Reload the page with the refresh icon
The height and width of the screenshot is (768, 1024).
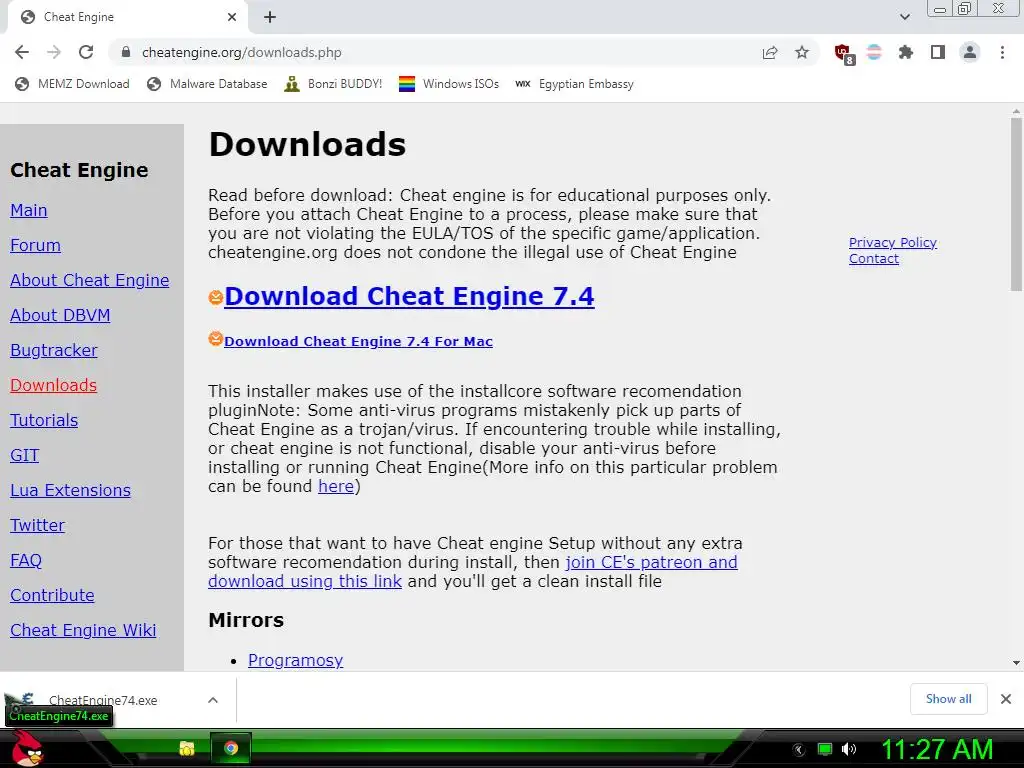tap(86, 52)
